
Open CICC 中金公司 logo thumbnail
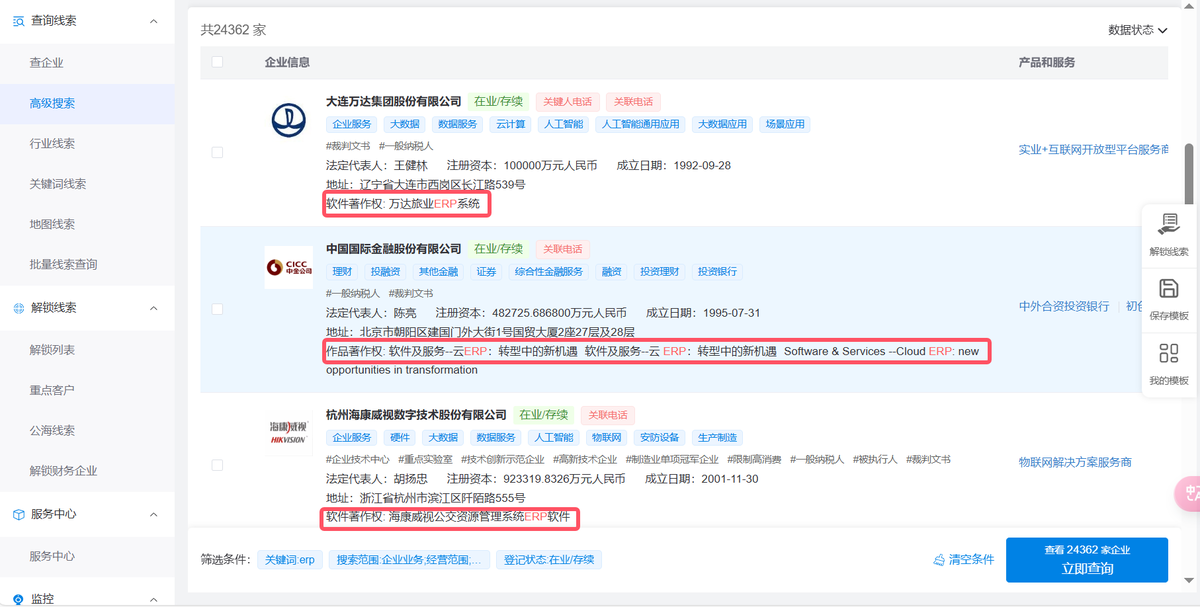(289, 267)
